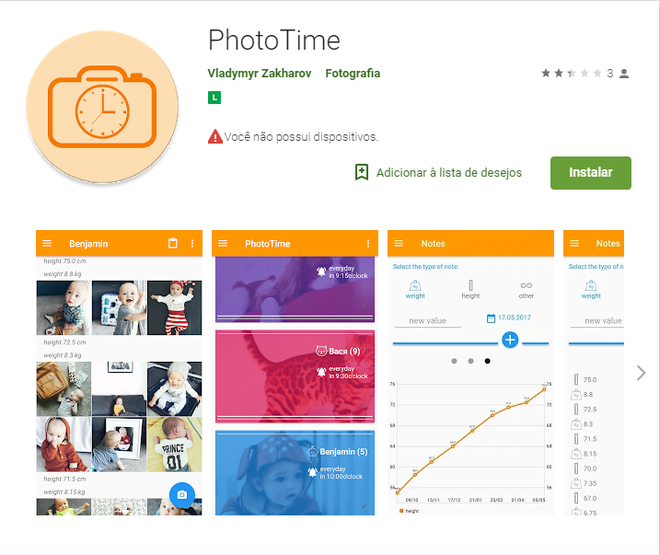
Task: Click the red warning triangle icon
Action: tap(215, 136)
